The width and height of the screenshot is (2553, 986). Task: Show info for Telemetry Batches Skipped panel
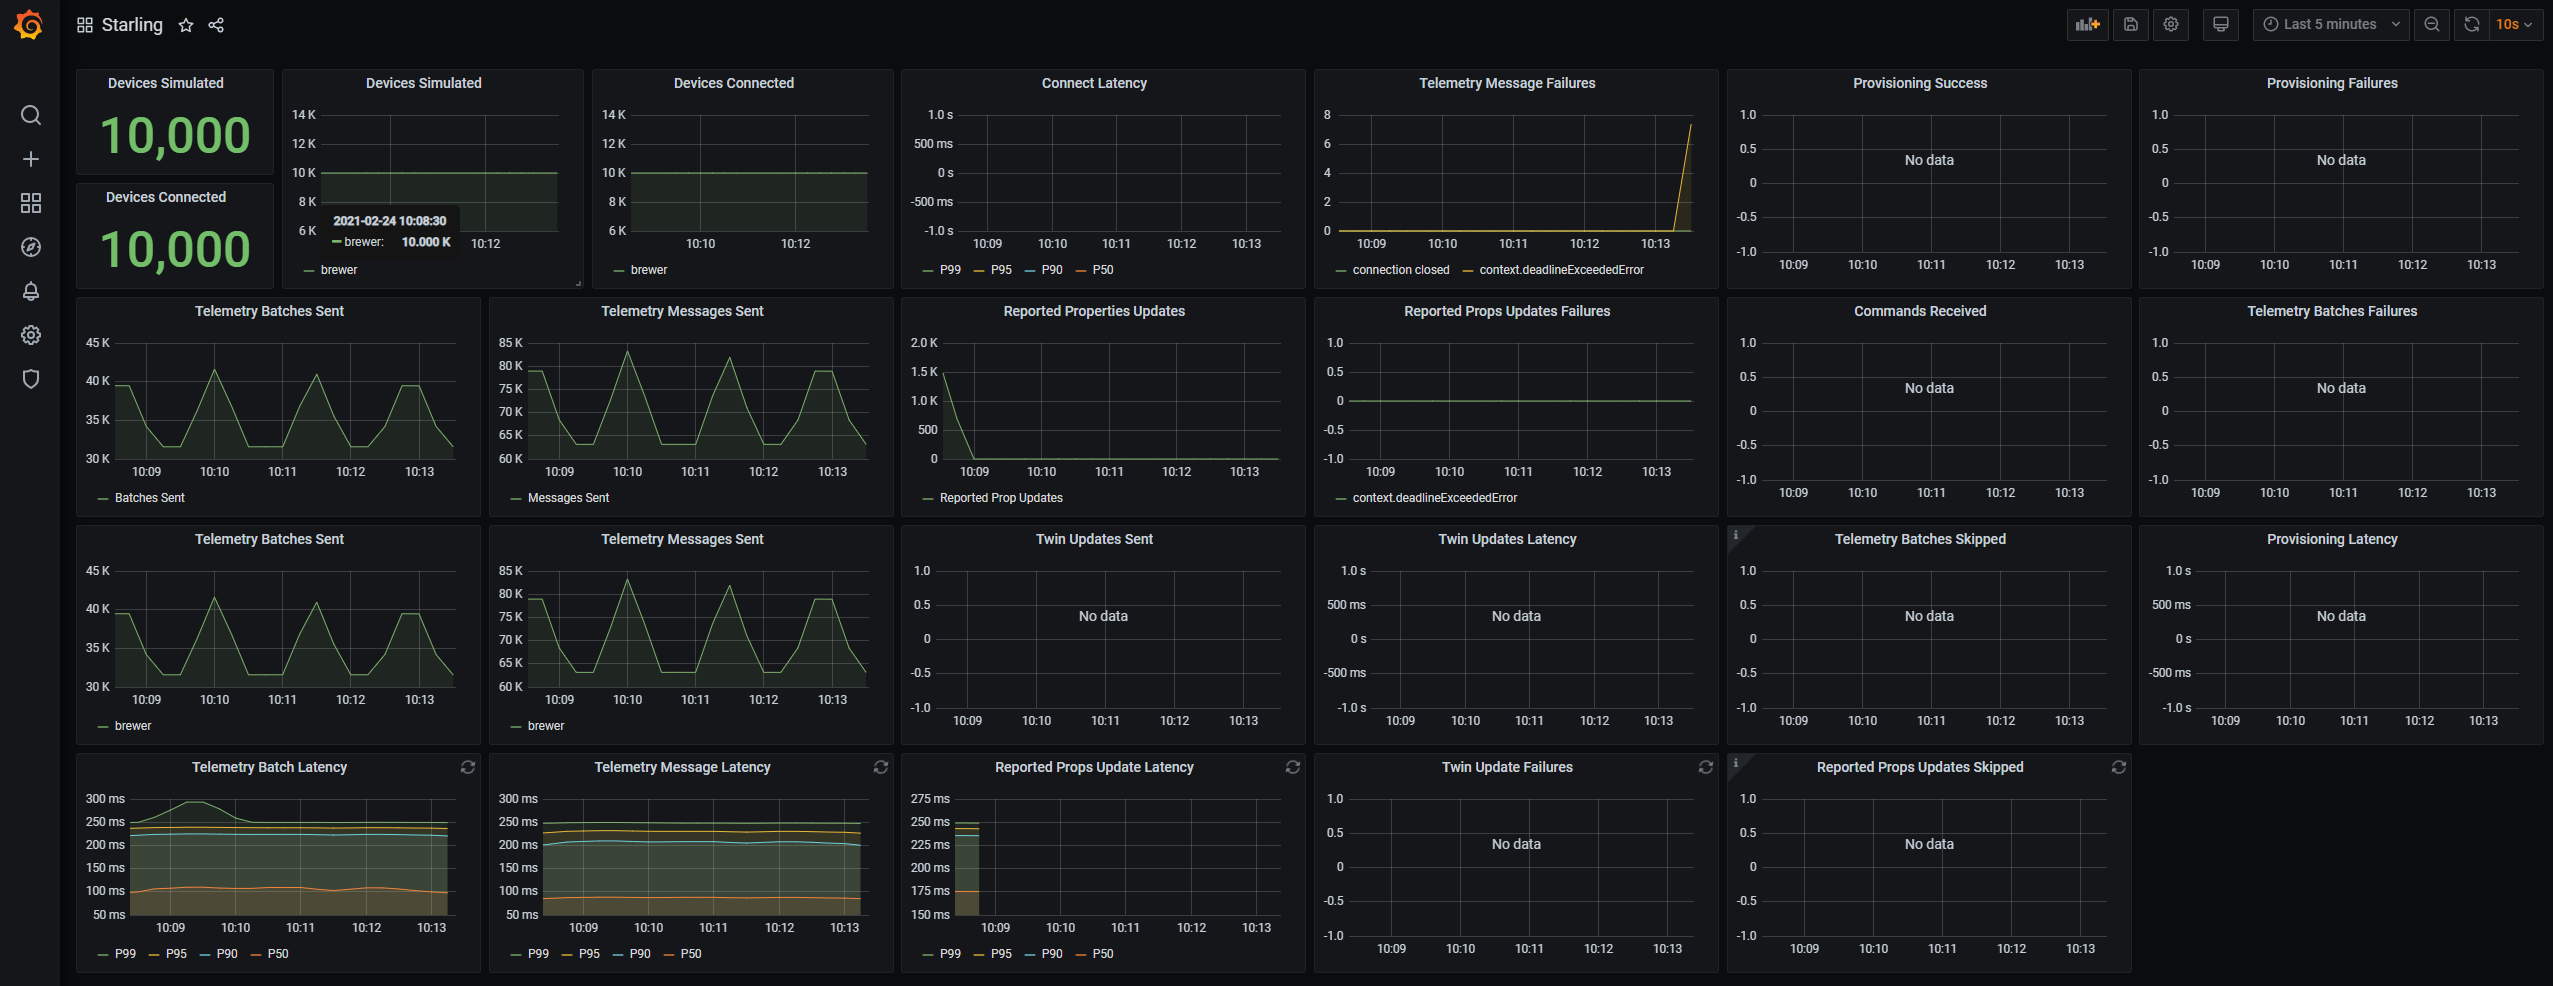(1736, 535)
